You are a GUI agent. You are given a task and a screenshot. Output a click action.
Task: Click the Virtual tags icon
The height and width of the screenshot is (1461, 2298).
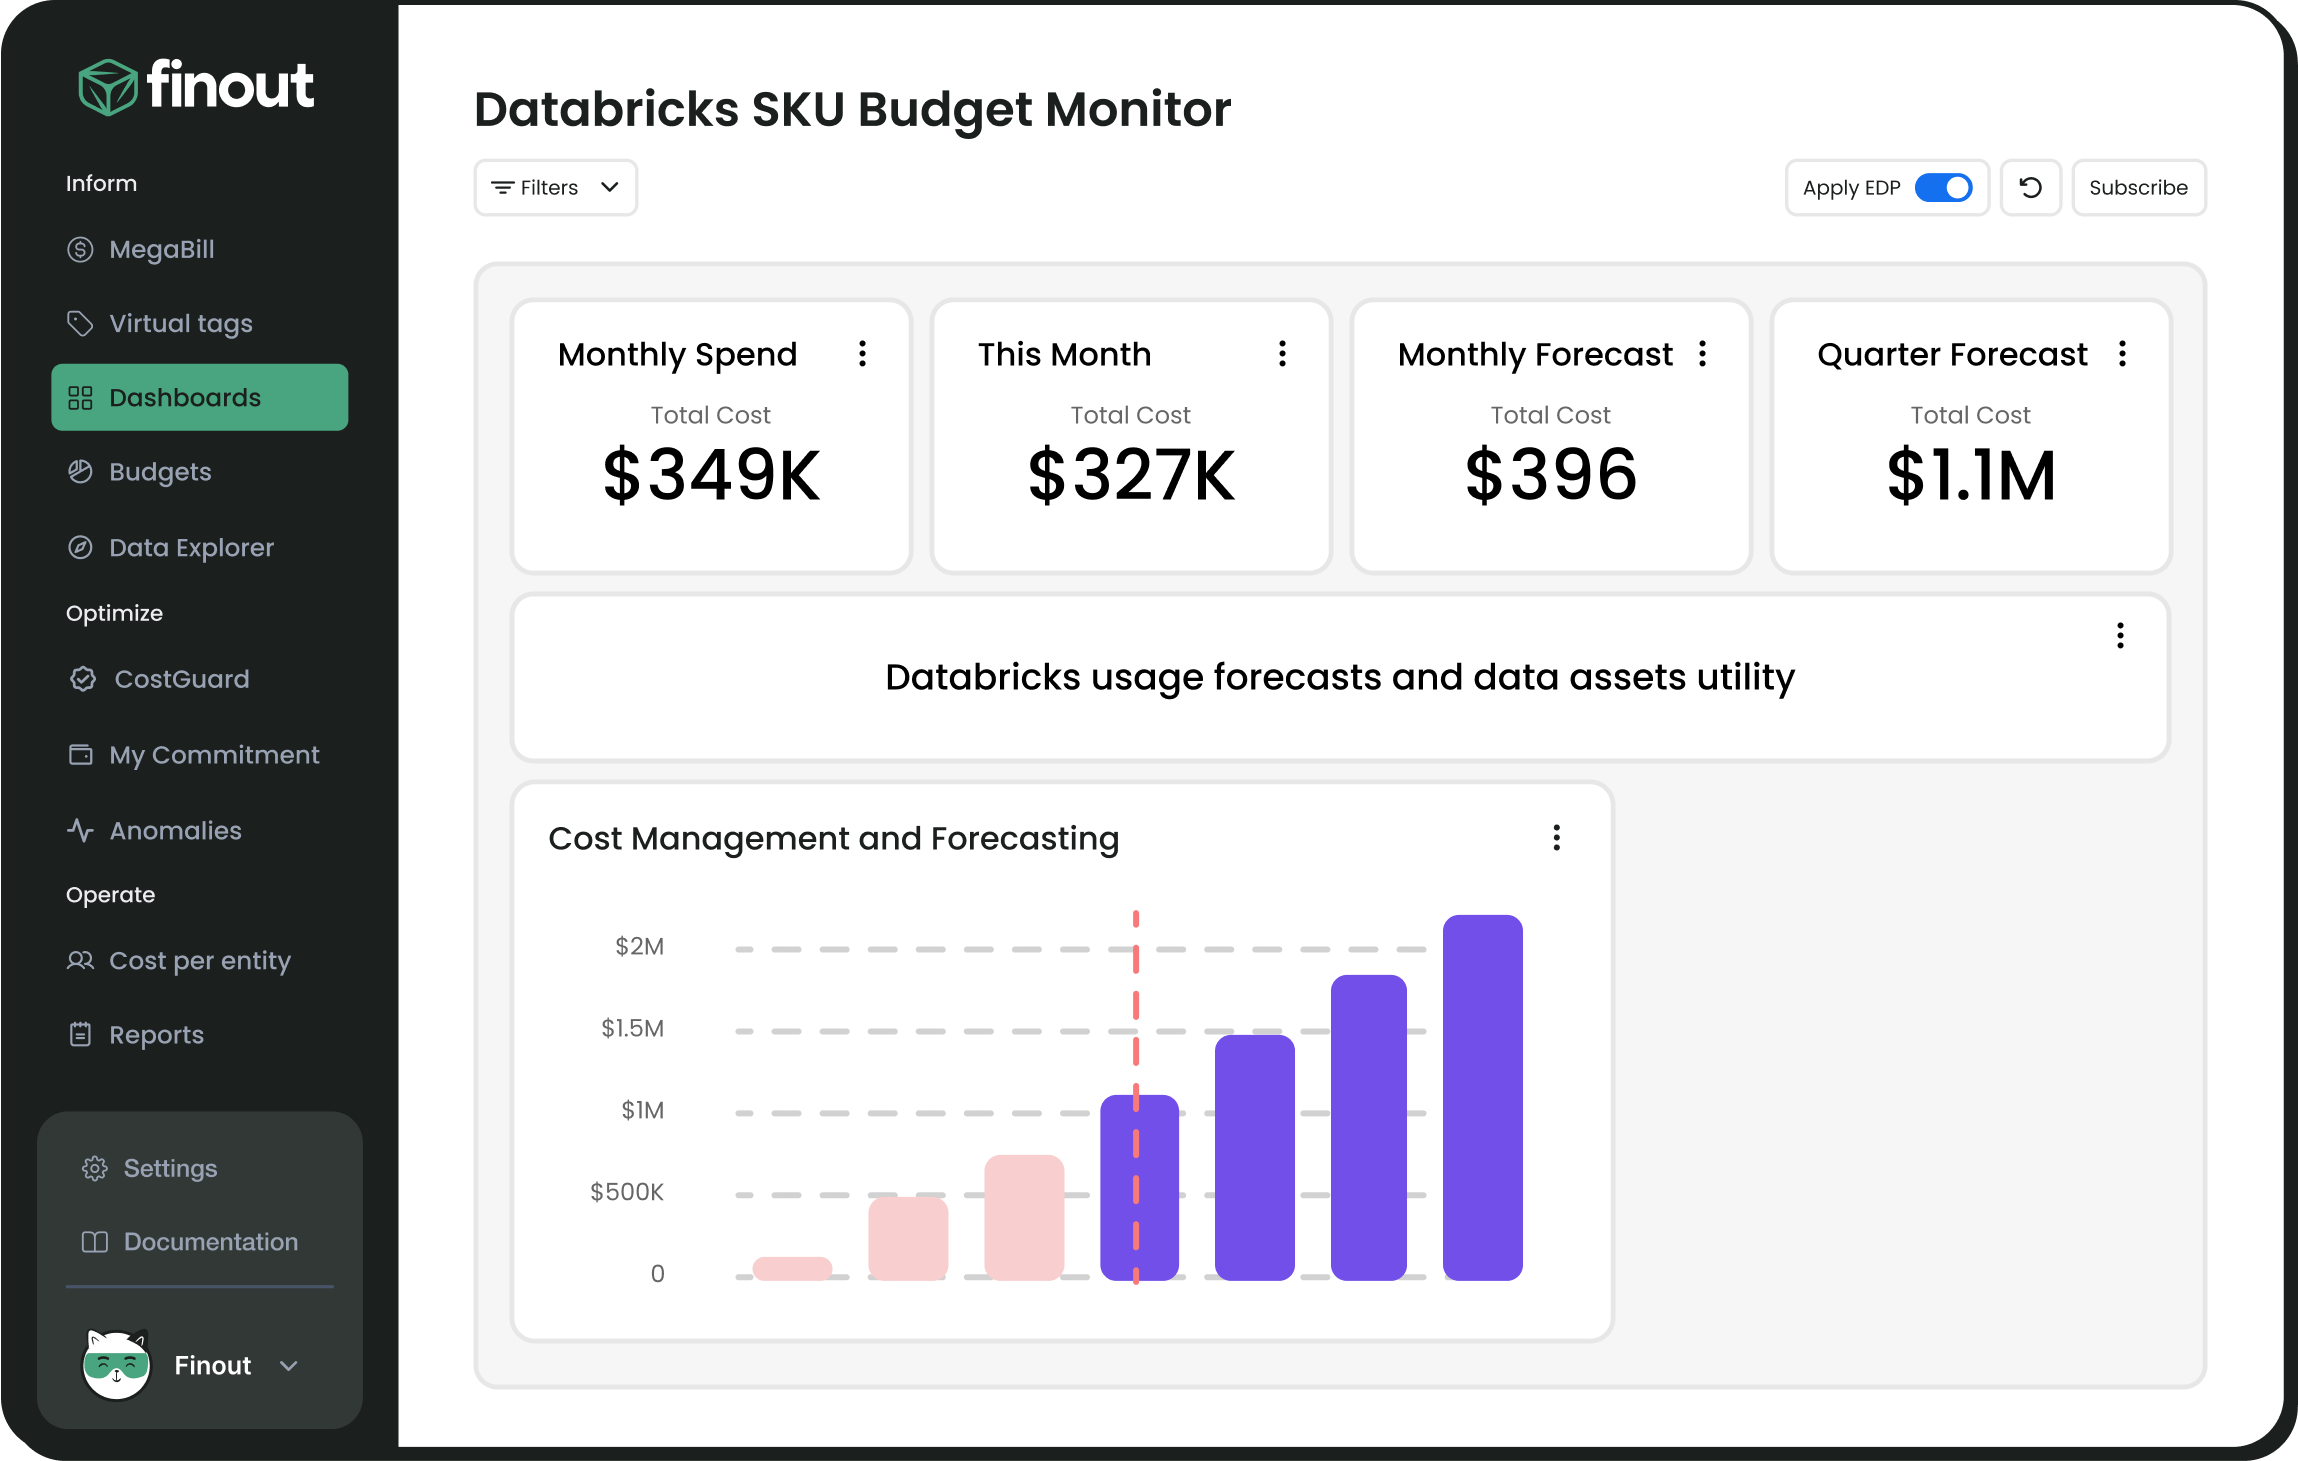click(79, 322)
